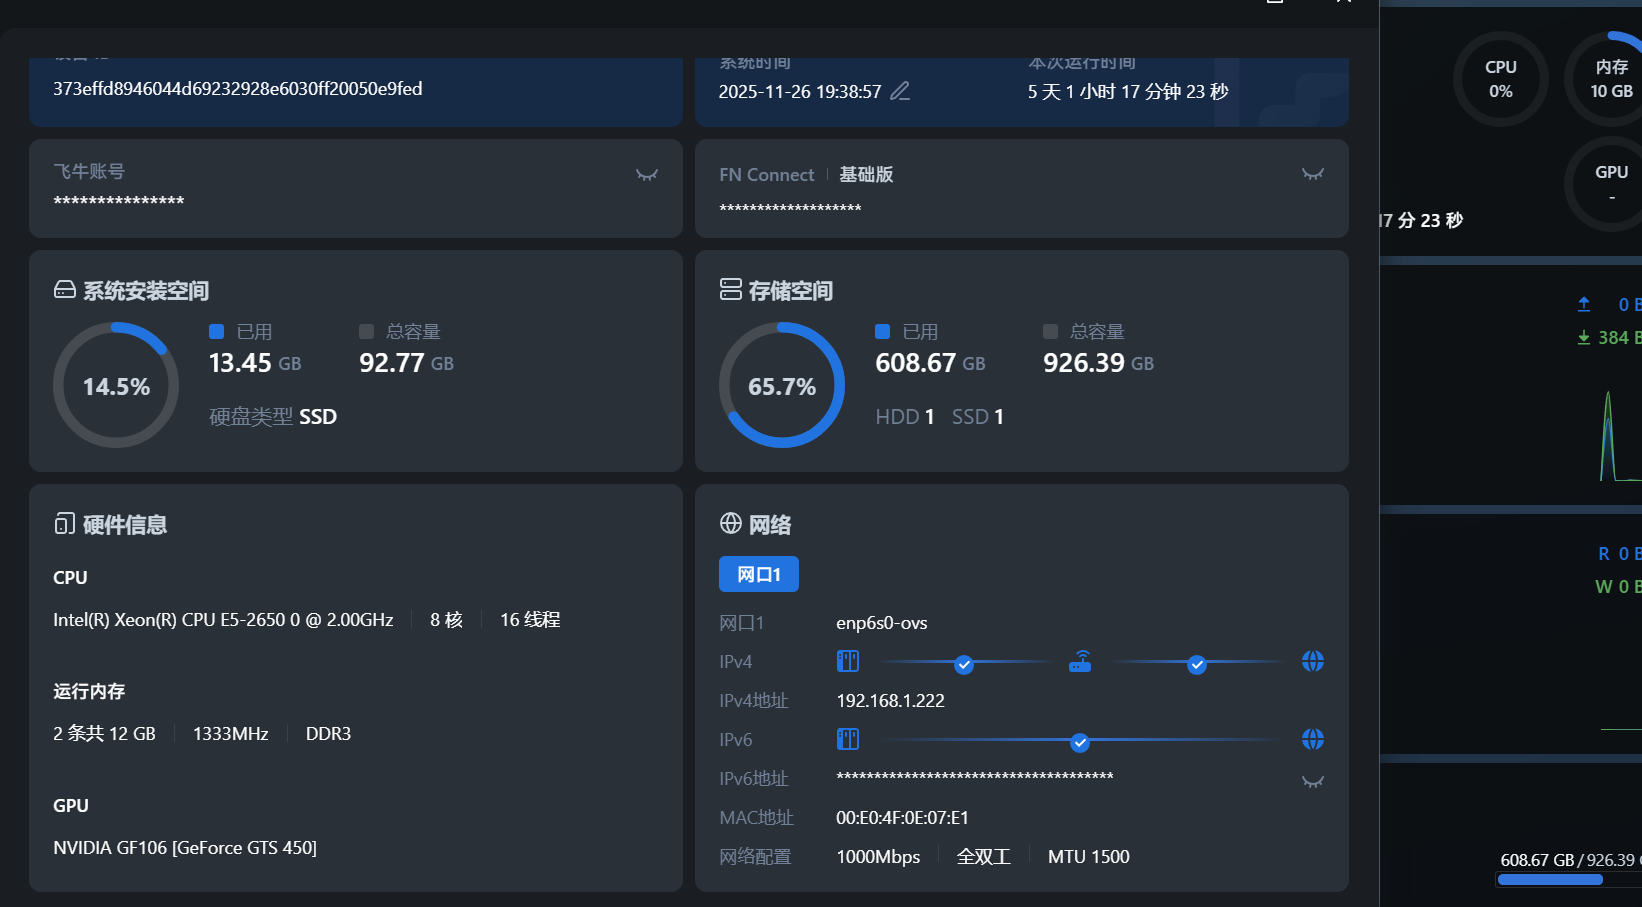
Task: Click the chip icon beside 硬件信息 heading
Action: 65,524
